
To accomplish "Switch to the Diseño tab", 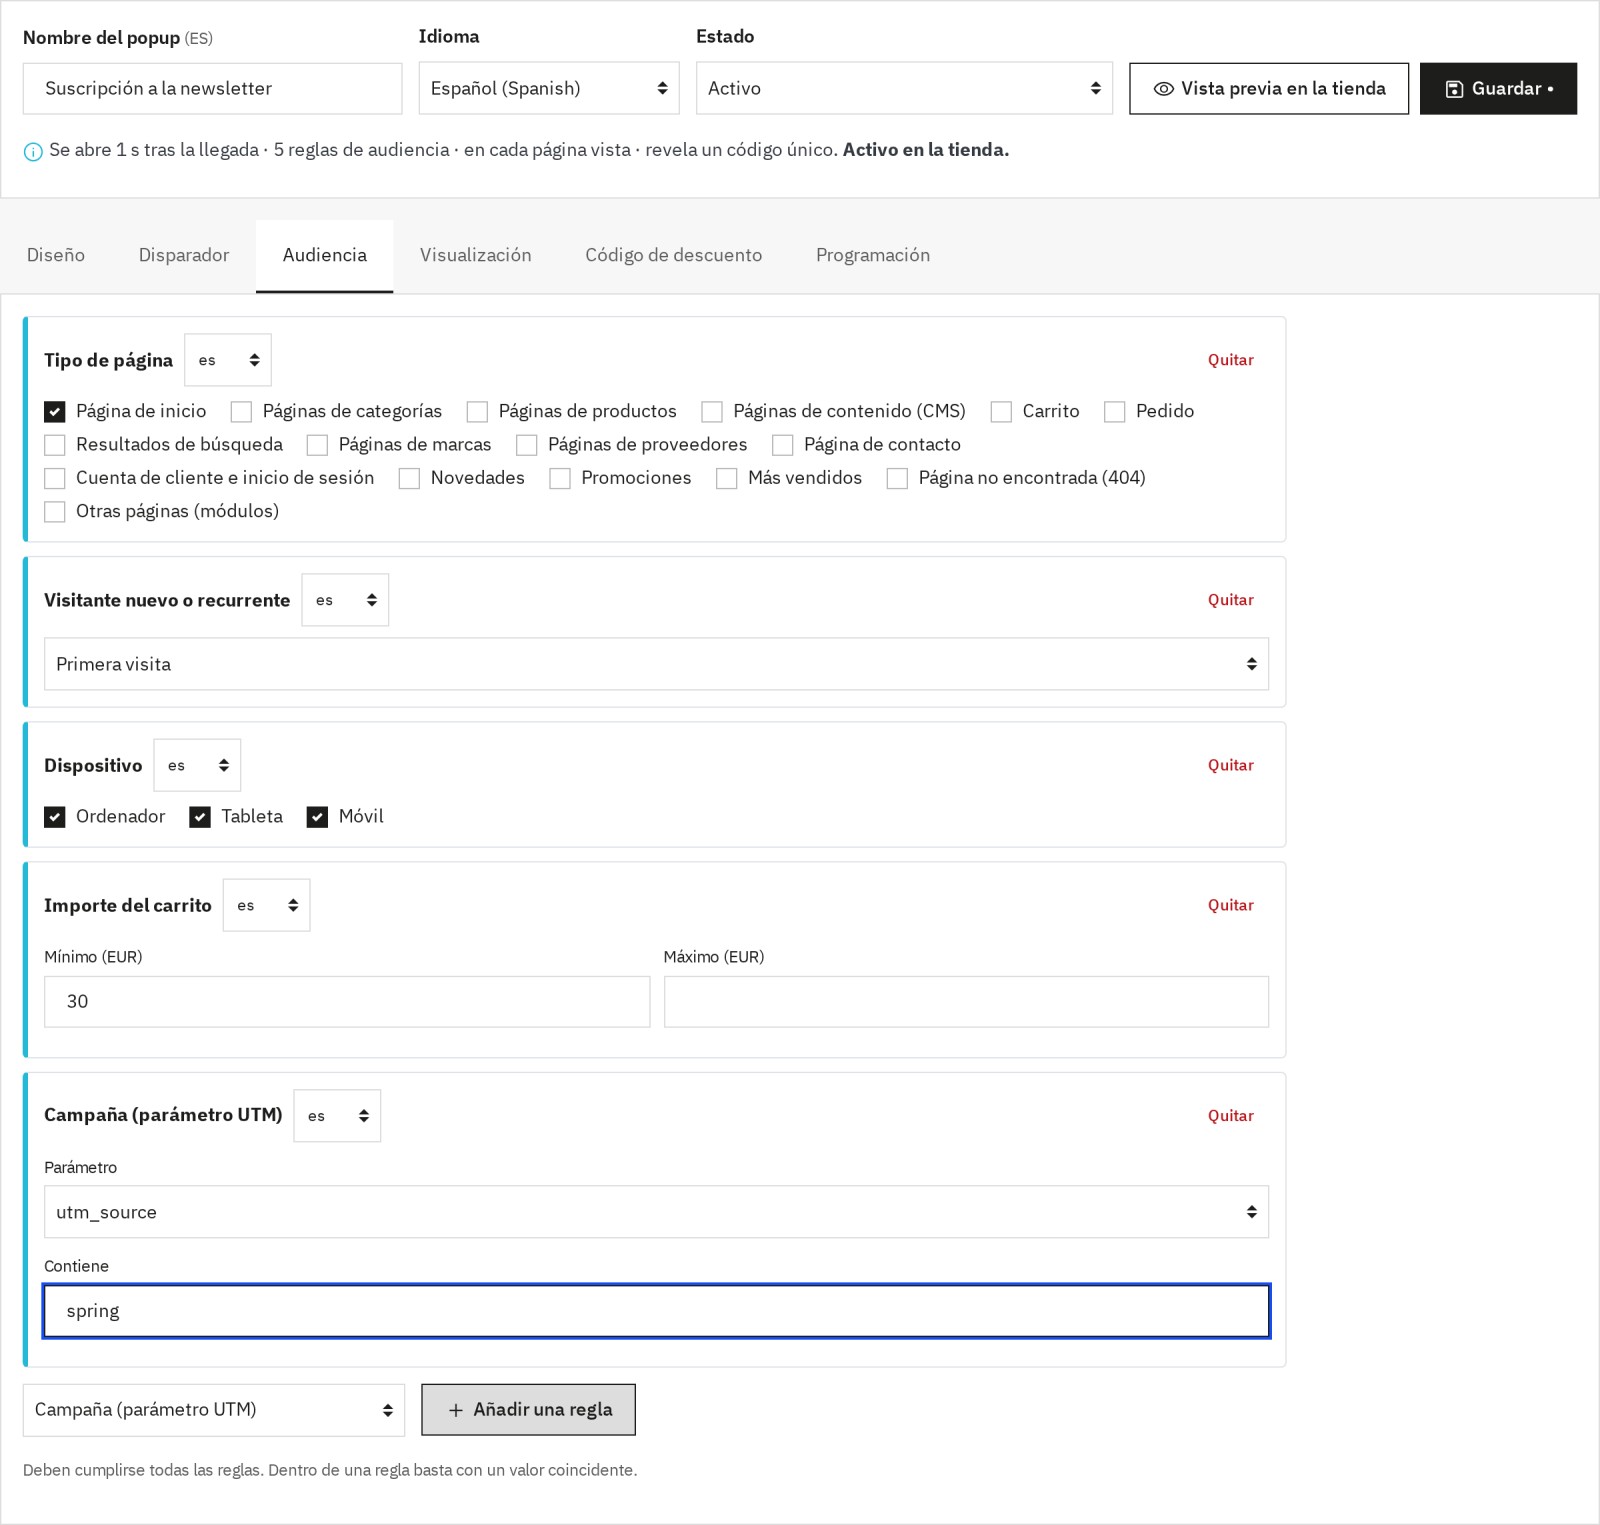I will (56, 255).
